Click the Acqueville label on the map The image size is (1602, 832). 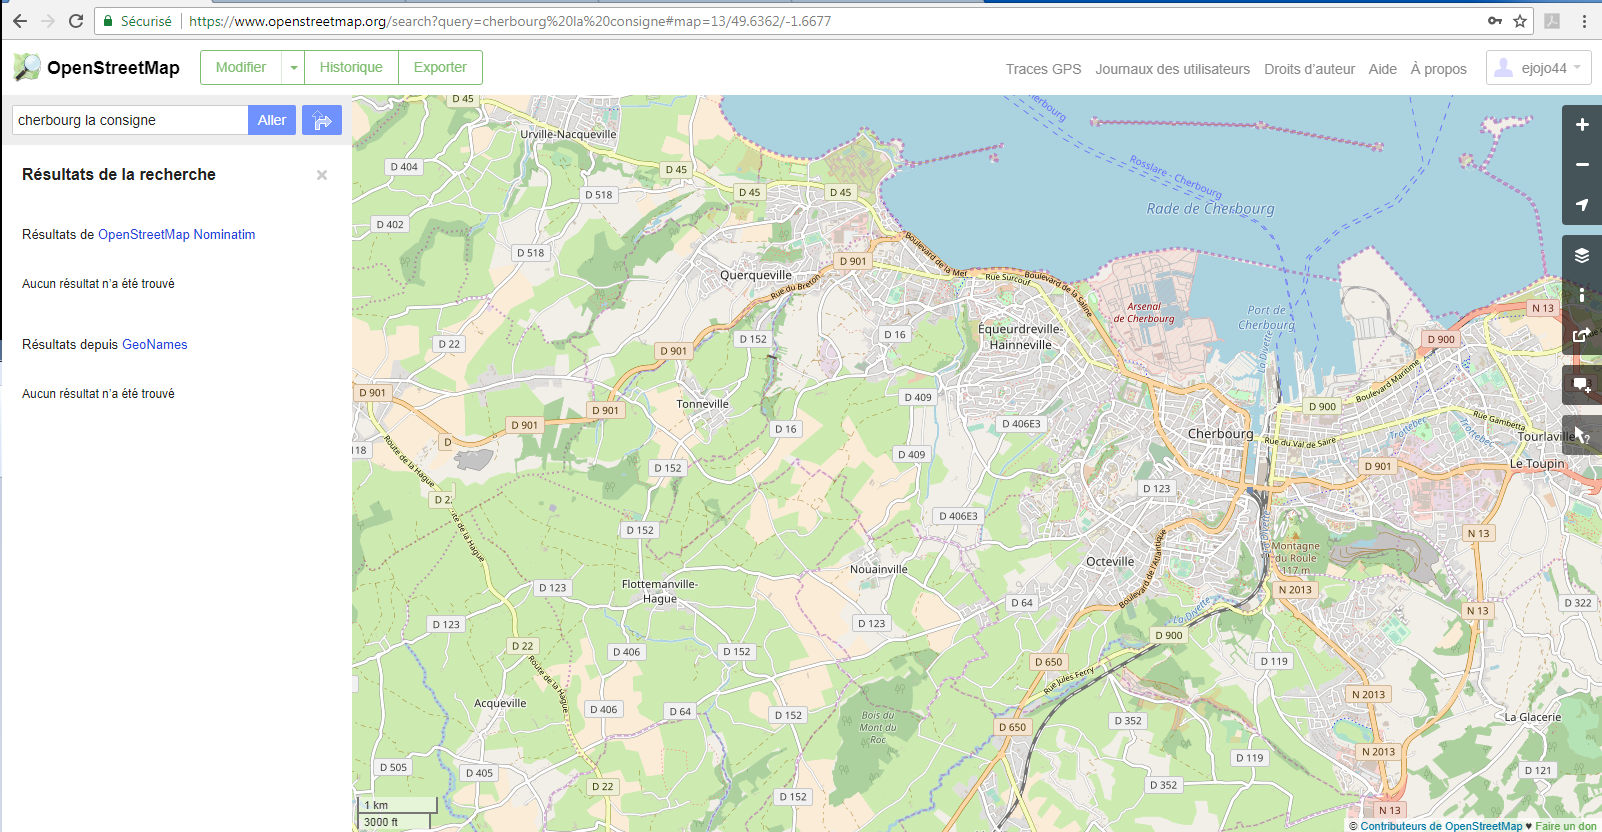500,703
